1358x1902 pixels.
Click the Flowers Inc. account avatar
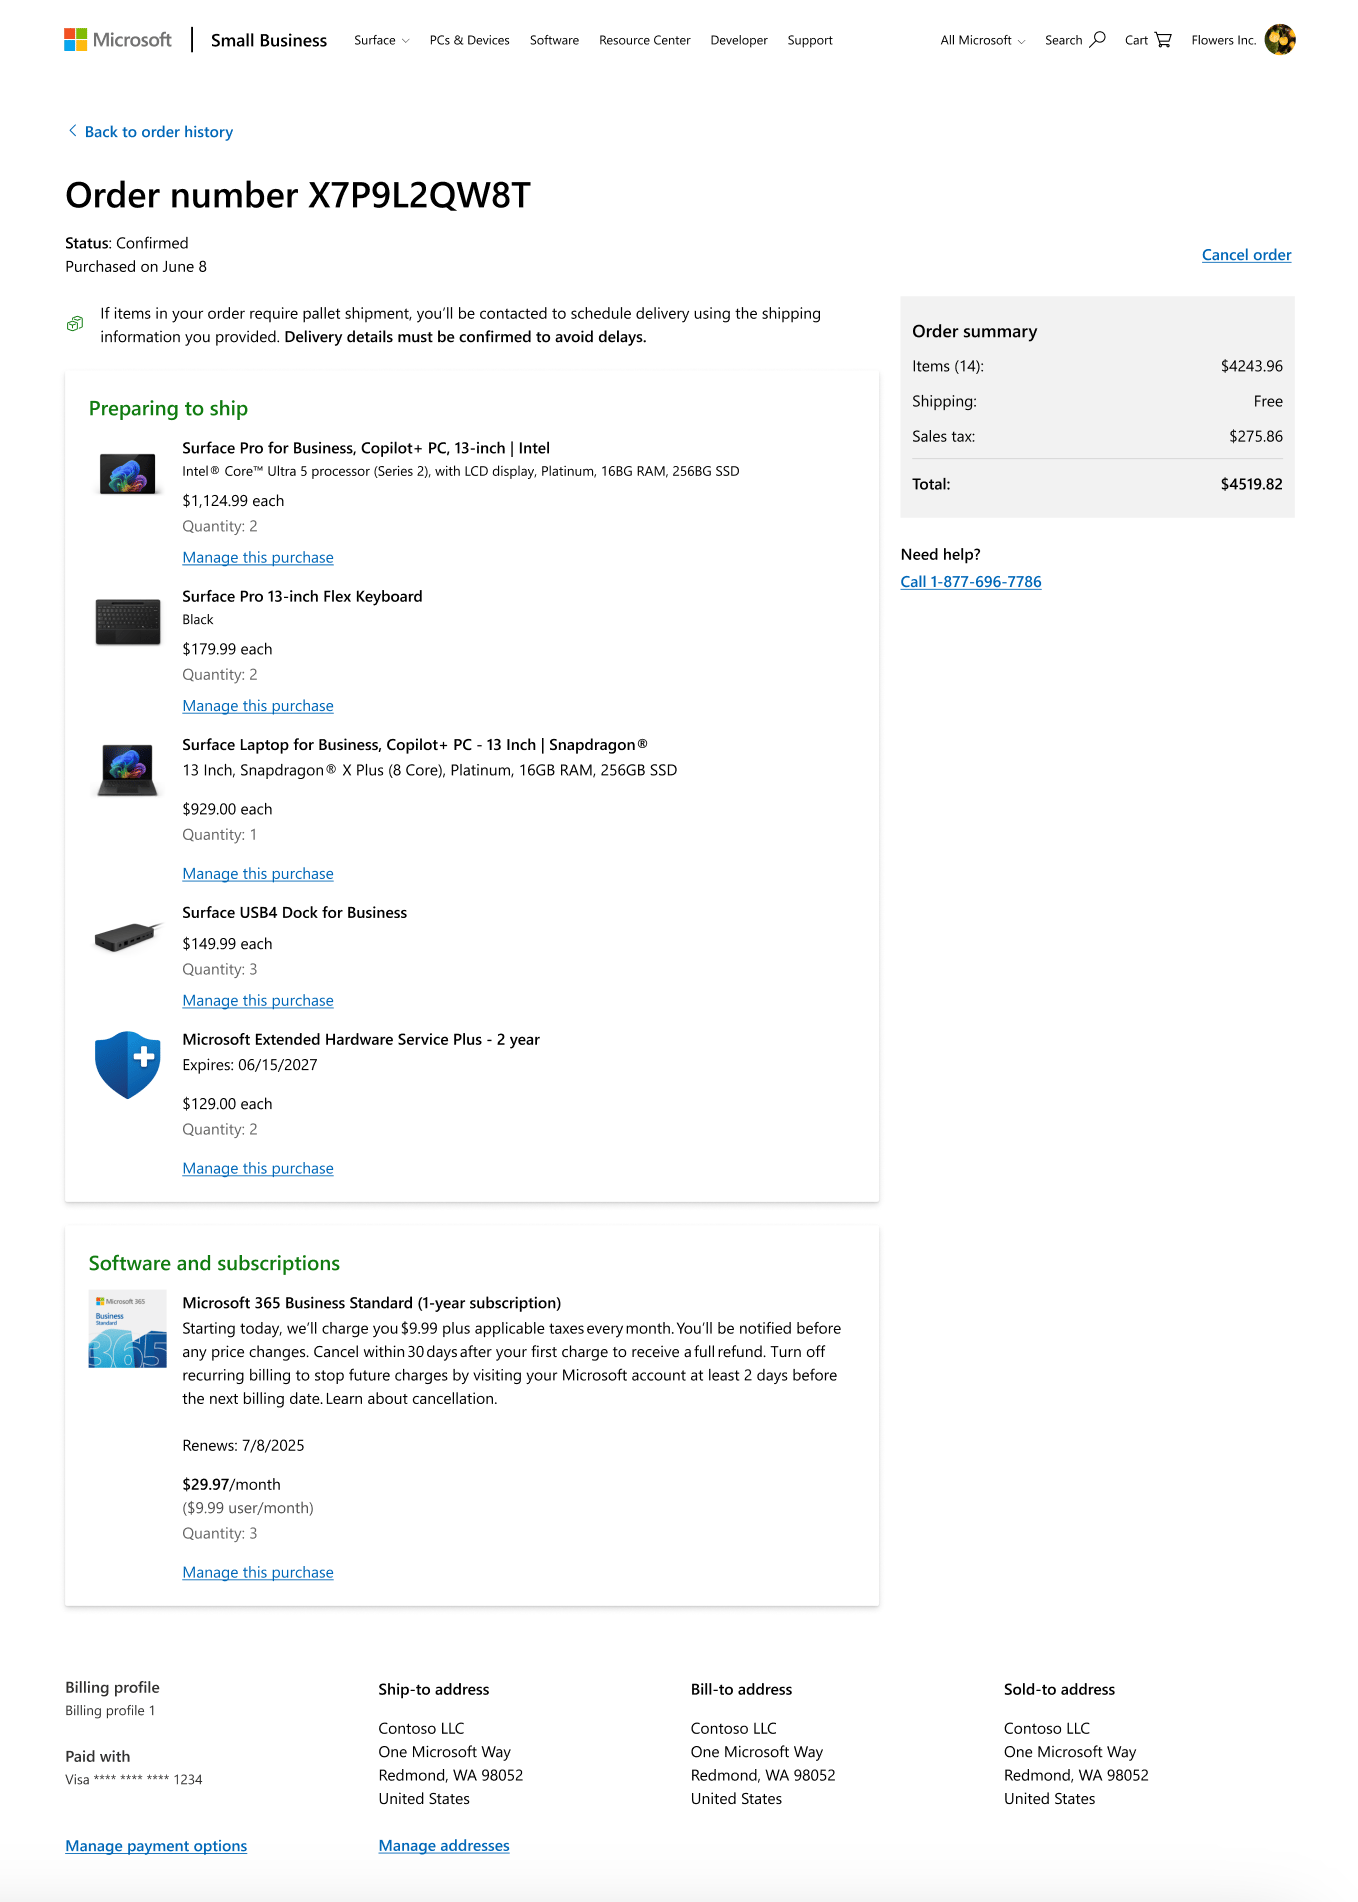[x=1280, y=40]
